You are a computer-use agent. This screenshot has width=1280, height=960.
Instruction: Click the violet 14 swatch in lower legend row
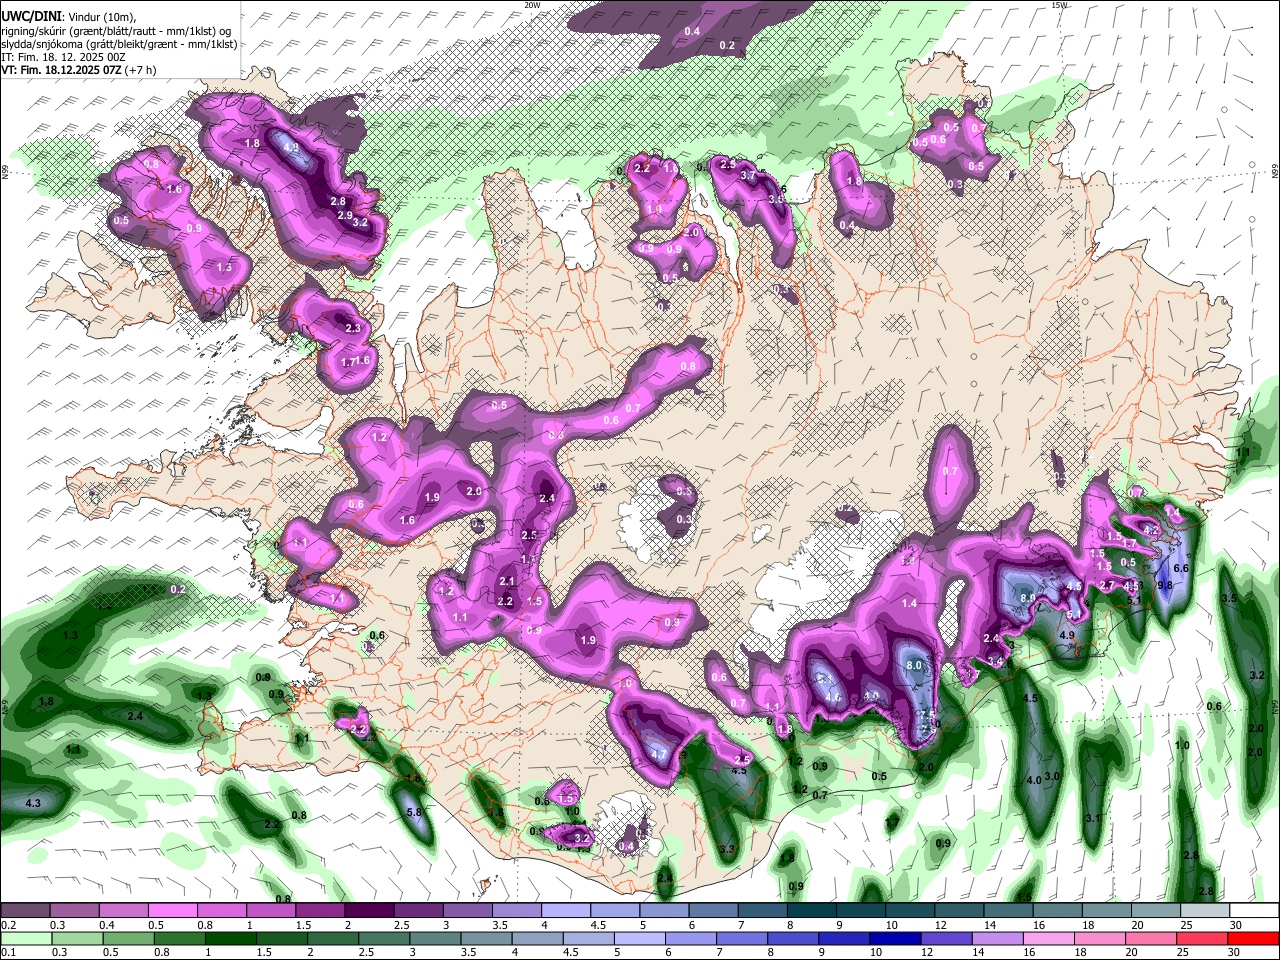998,938
